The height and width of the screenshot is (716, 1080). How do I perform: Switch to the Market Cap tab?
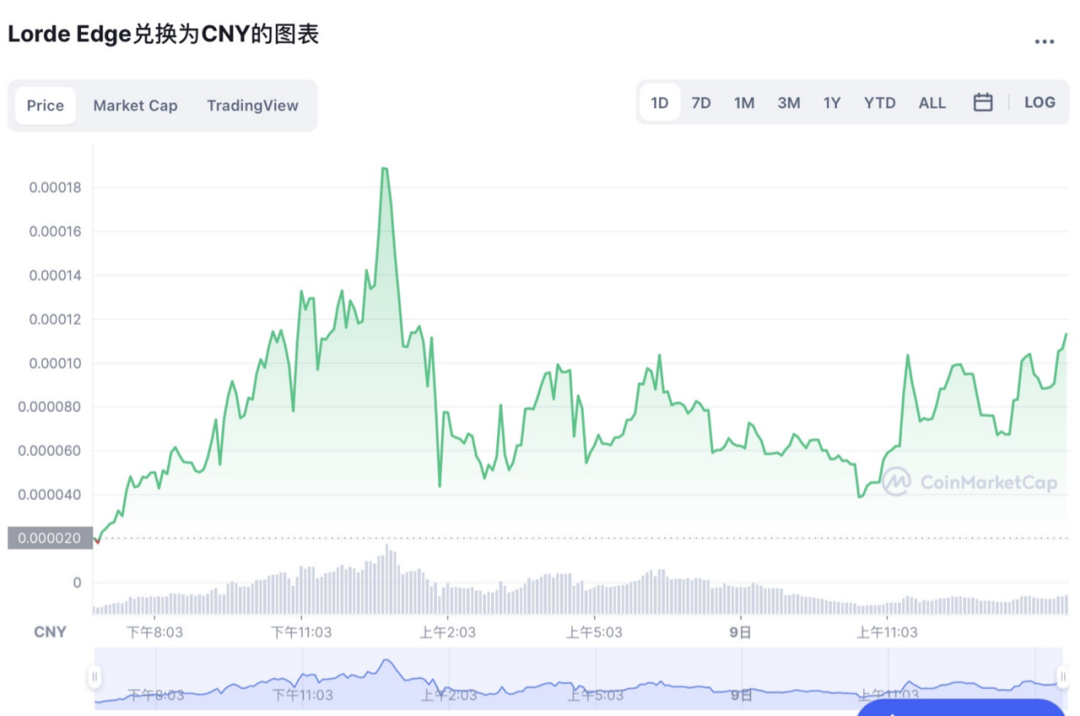pyautogui.click(x=135, y=105)
